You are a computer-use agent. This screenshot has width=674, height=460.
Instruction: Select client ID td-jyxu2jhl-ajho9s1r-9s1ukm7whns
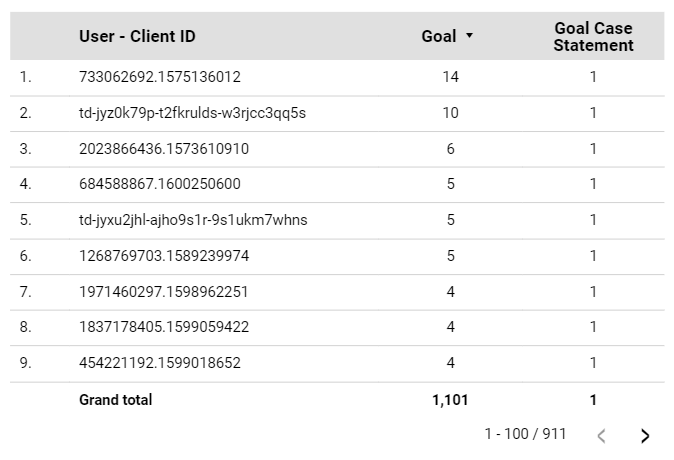(193, 220)
